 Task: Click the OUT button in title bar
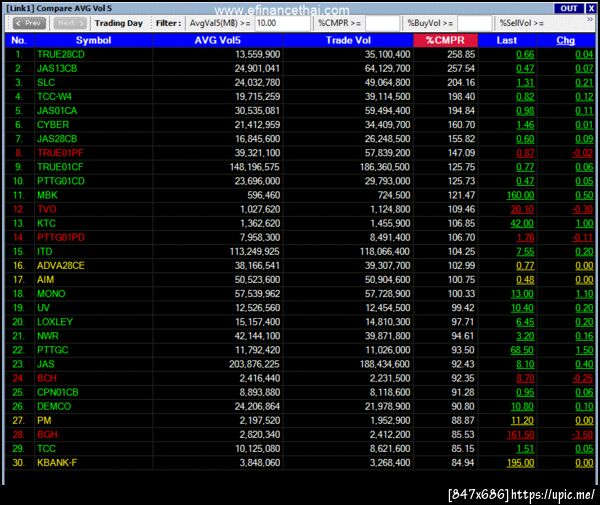[x=568, y=8]
